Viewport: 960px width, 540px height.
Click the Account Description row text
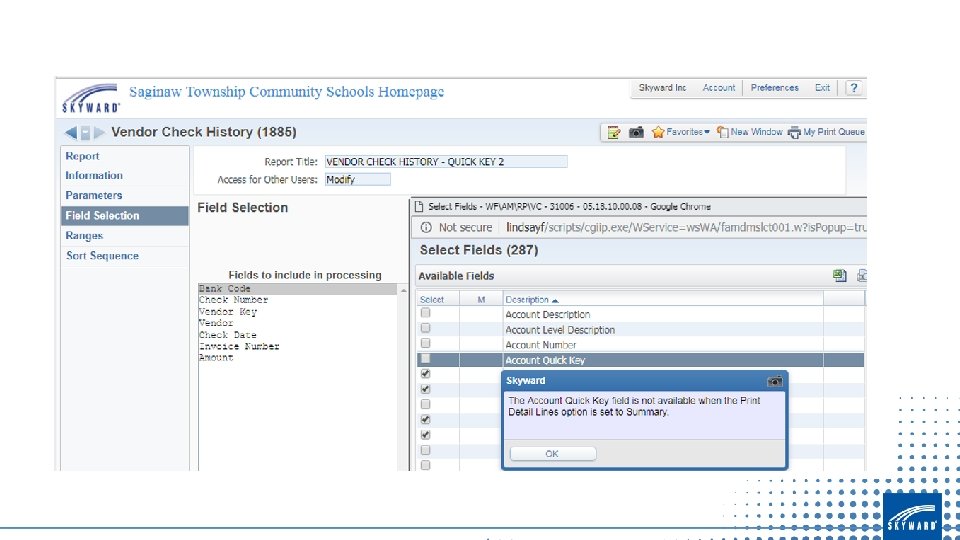click(547, 314)
